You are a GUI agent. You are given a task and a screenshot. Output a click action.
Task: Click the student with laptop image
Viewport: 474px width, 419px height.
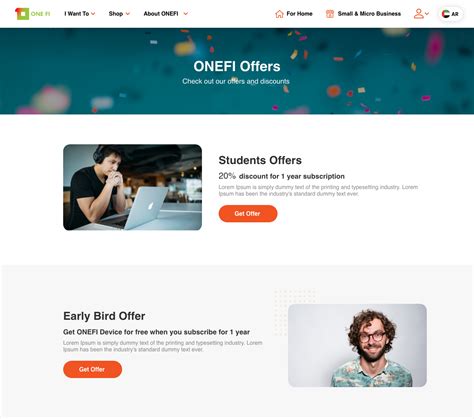pyautogui.click(x=132, y=187)
